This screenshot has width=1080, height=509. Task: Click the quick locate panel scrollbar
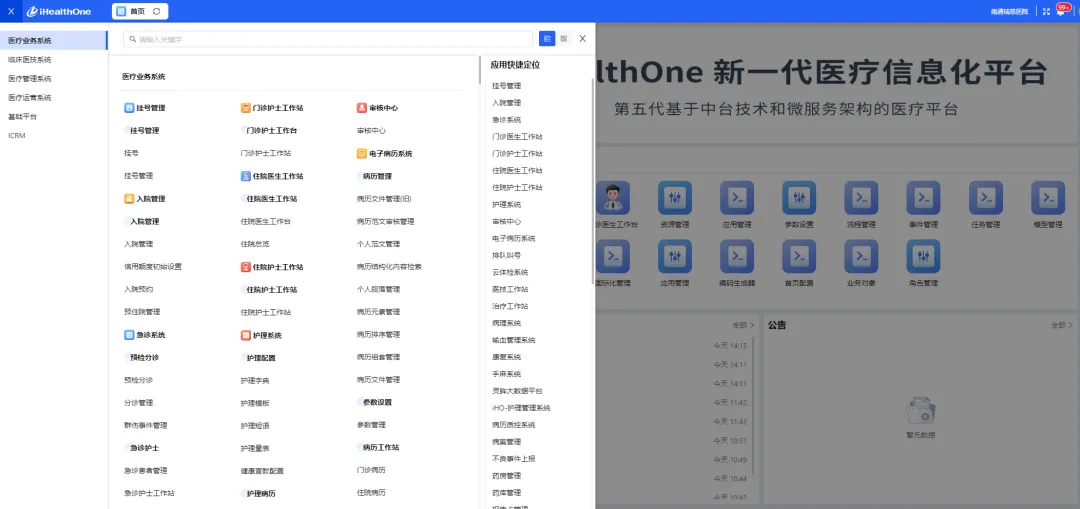pos(592,182)
